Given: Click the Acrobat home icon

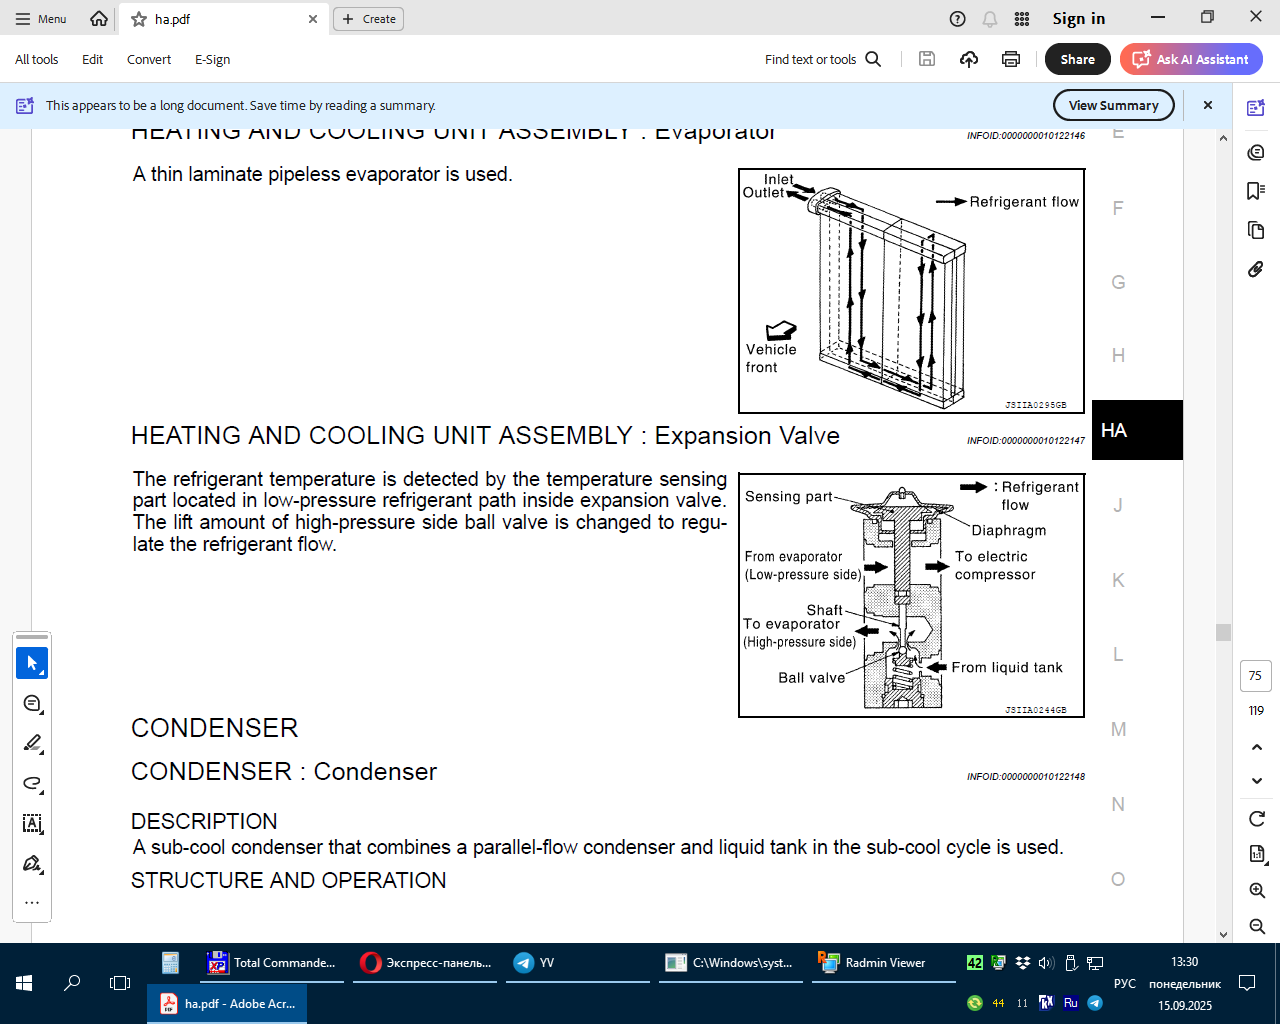Looking at the screenshot, I should tap(98, 19).
